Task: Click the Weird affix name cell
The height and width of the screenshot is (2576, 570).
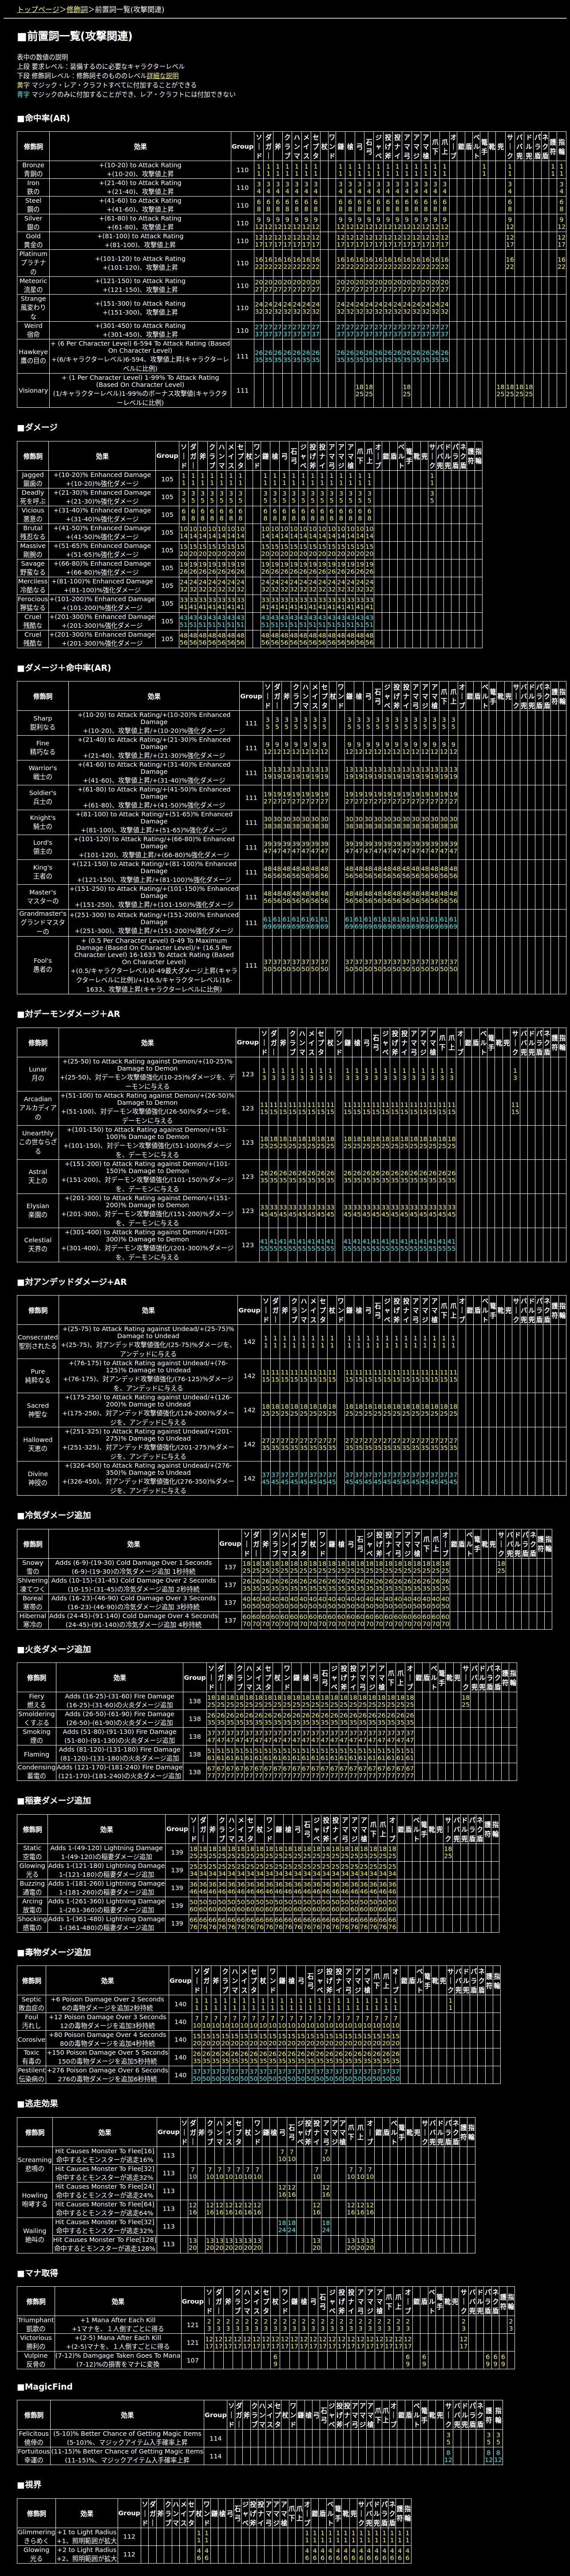Action: [x=33, y=330]
